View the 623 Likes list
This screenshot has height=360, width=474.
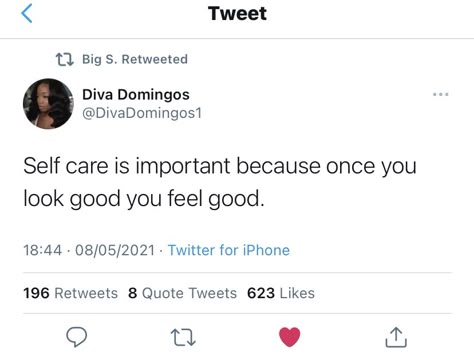(x=281, y=293)
